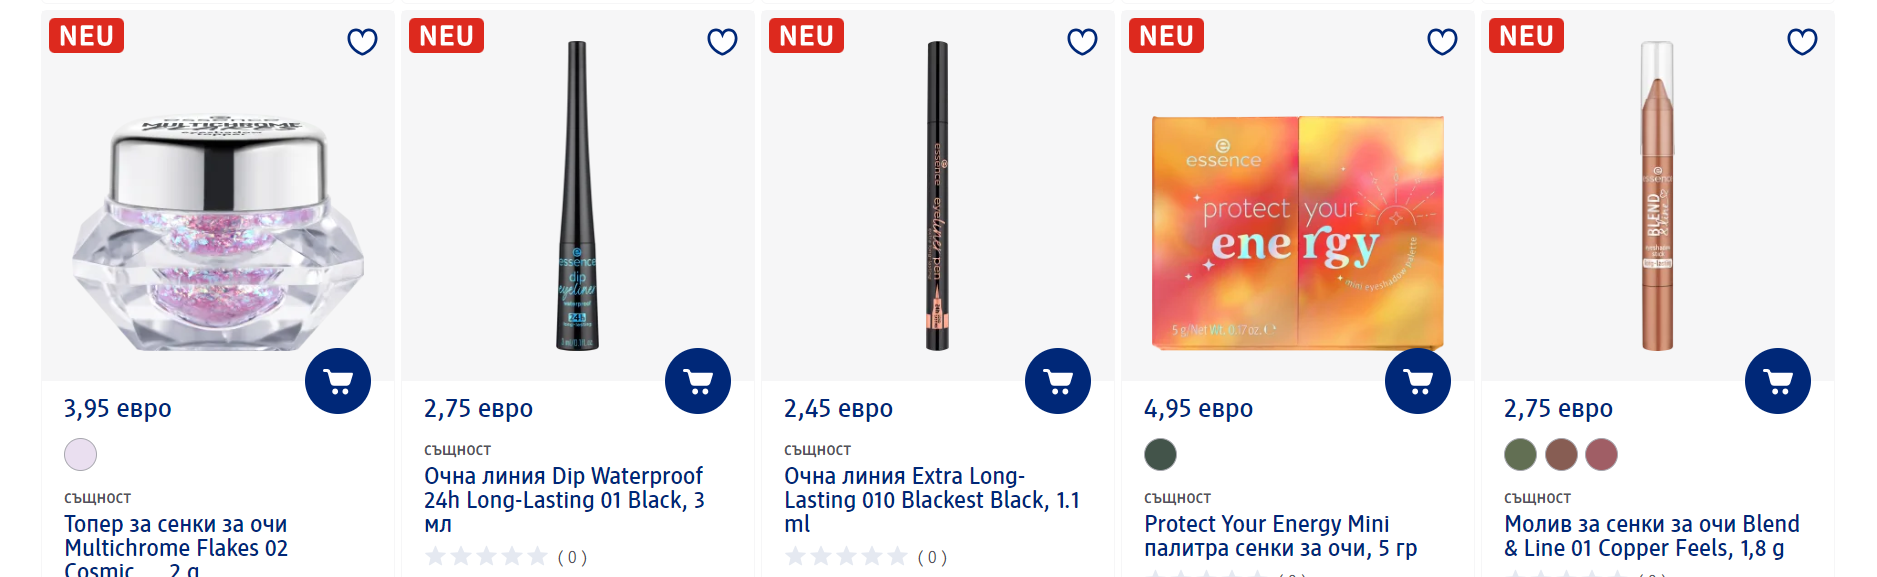Viewport: 1877px width, 577px height.
Task: Pick the rose Blend & Line shade
Action: (1601, 455)
